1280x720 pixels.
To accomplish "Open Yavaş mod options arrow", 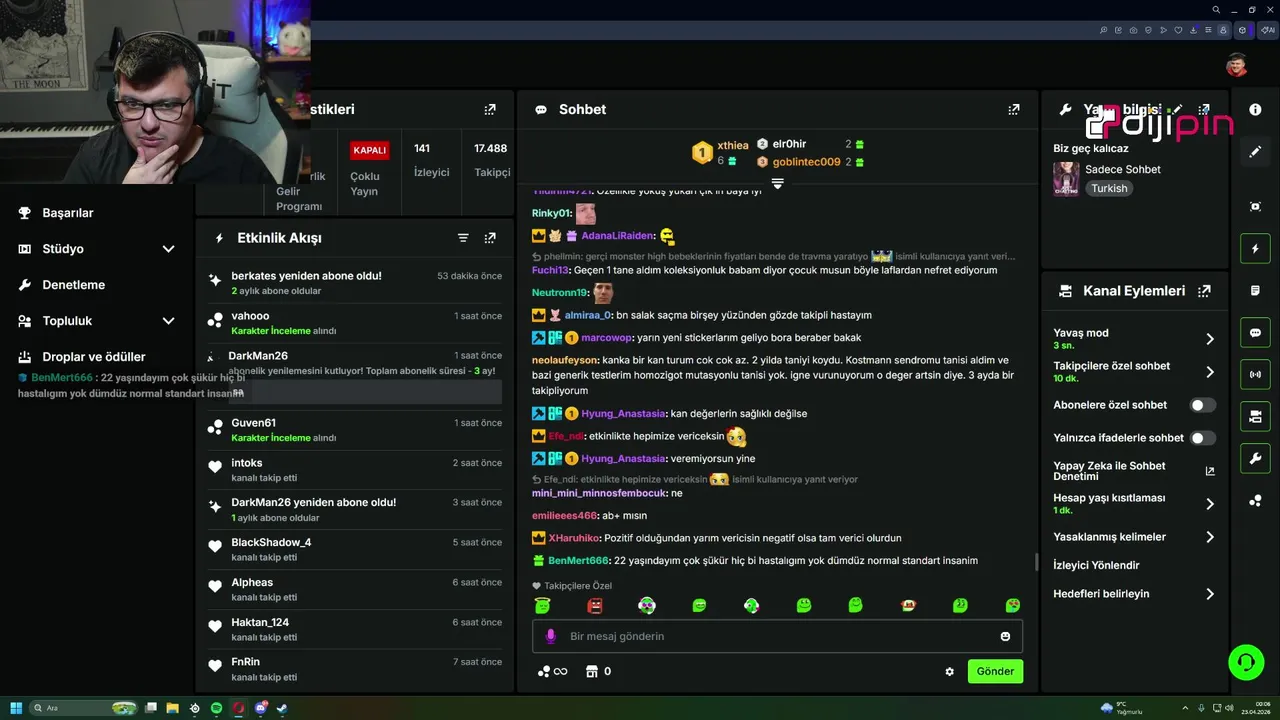I will [x=1209, y=339].
